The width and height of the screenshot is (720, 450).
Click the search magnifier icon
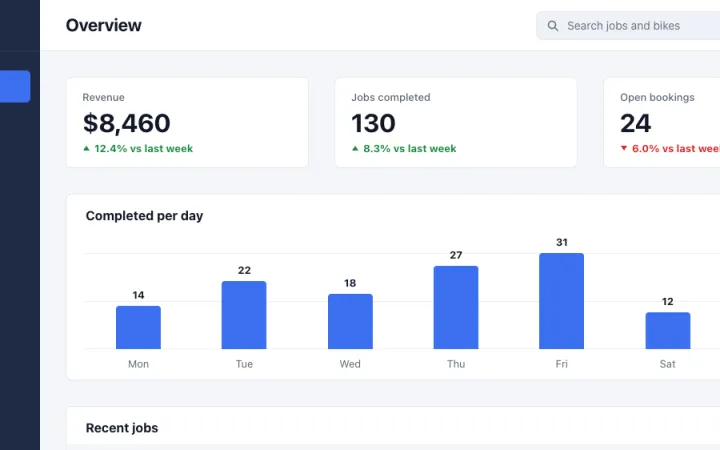tap(553, 26)
